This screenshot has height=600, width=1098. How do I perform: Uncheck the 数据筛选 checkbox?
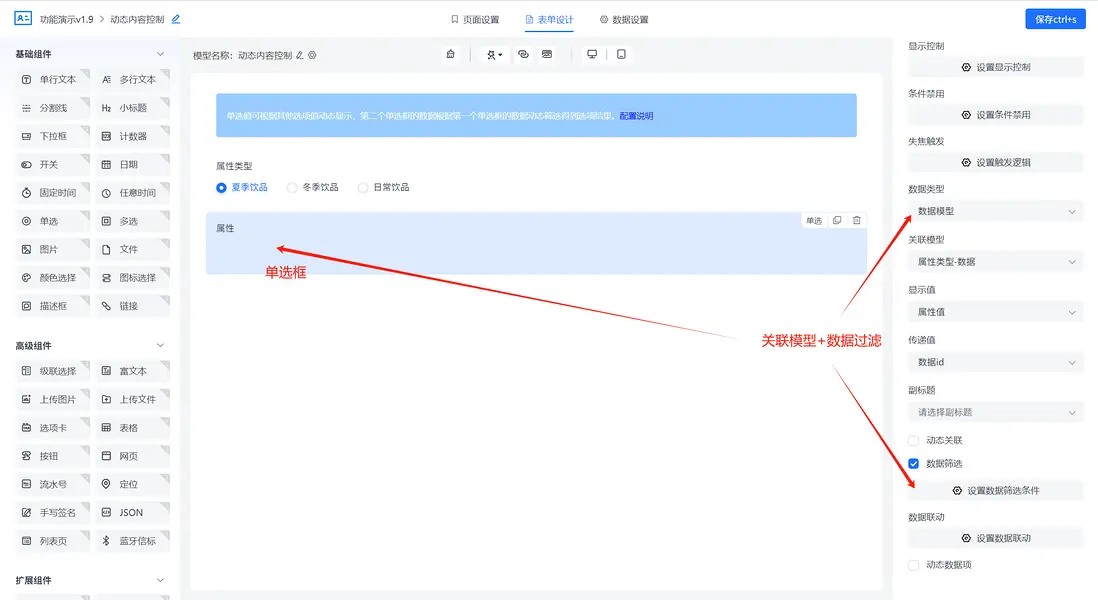coord(913,462)
